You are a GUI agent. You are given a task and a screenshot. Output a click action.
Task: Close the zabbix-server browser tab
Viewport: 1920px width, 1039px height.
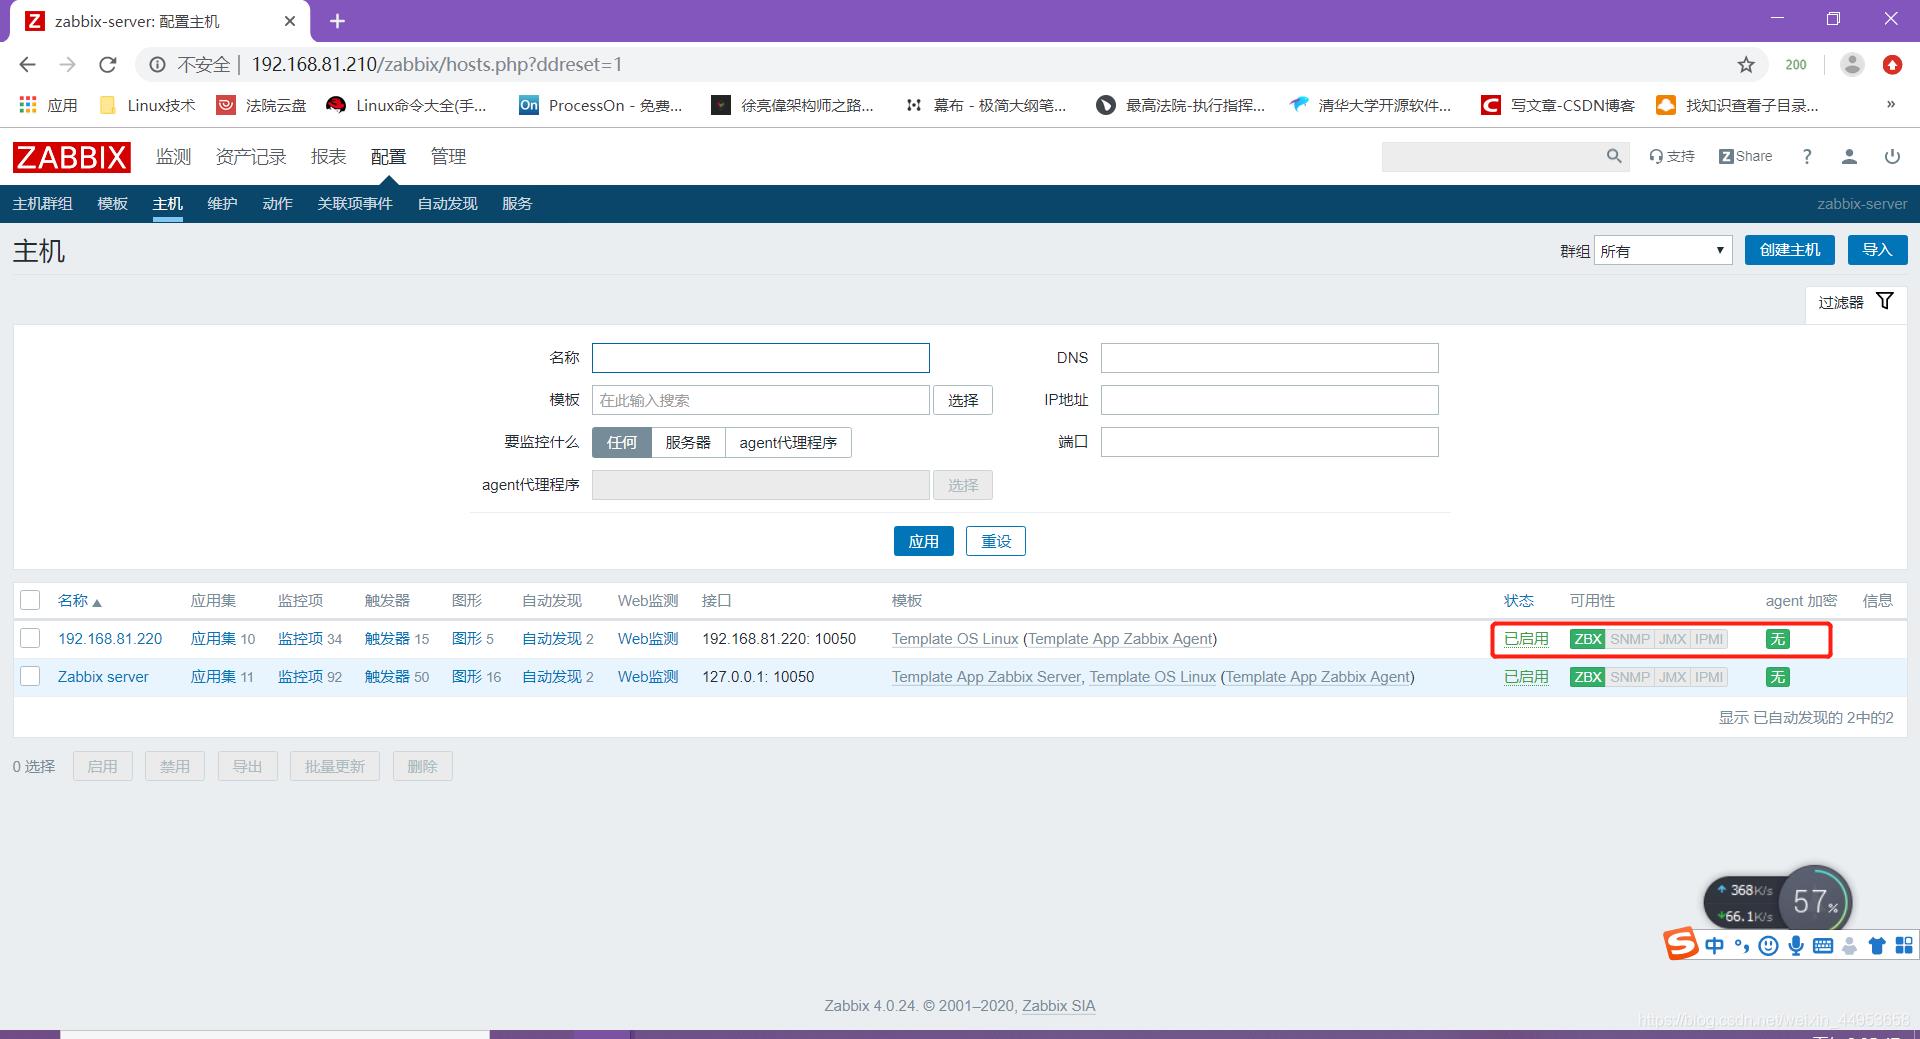point(290,20)
